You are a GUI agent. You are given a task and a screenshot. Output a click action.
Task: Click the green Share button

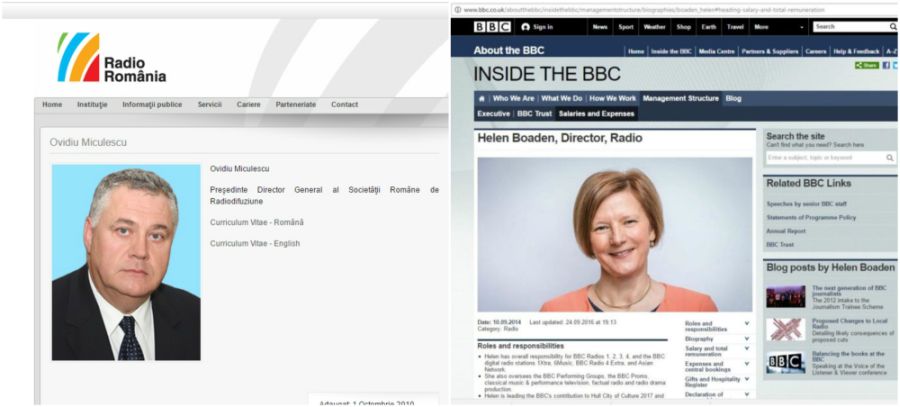pyautogui.click(x=867, y=65)
